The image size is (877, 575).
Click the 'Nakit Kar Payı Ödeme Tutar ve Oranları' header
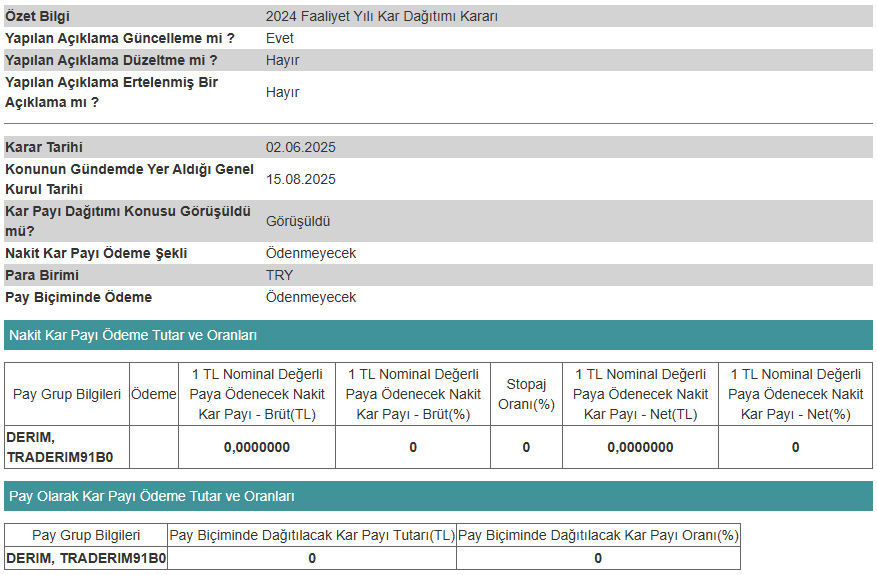[x=438, y=335]
